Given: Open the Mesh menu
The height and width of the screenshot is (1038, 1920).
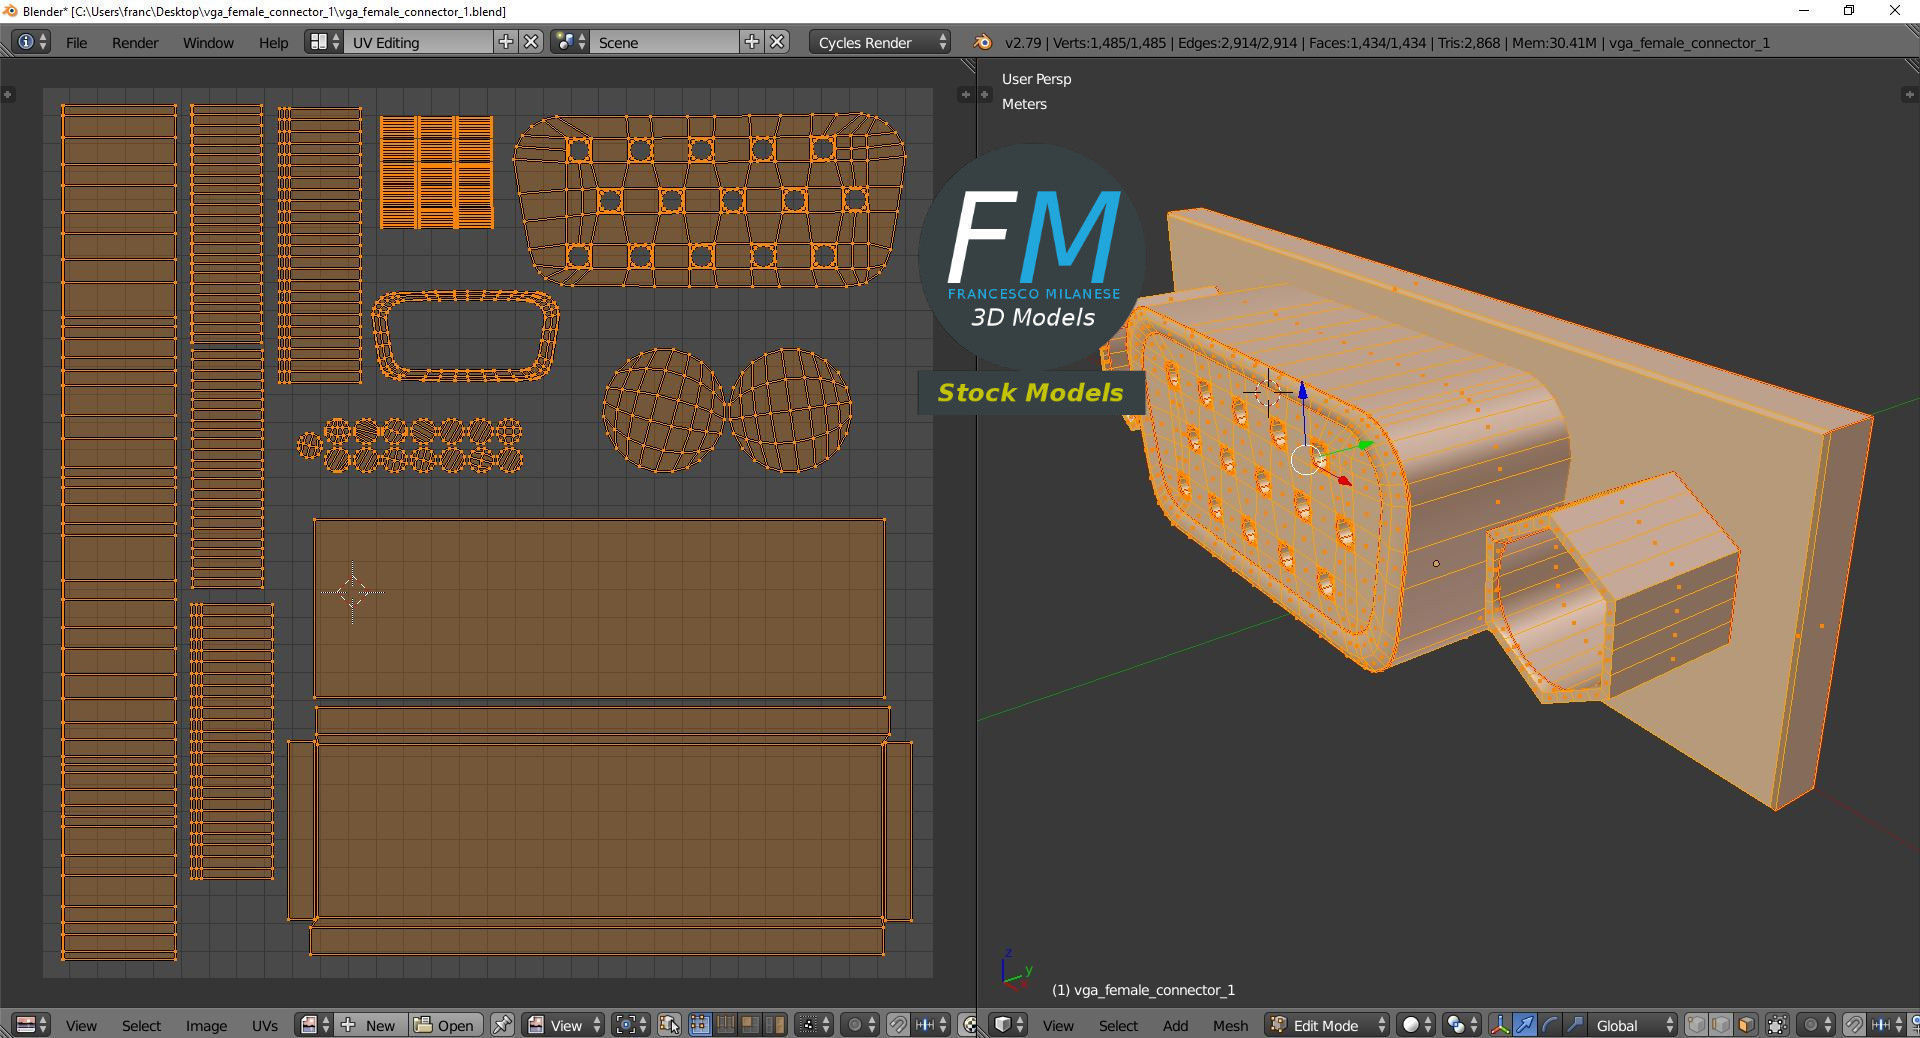Looking at the screenshot, I should click(x=1230, y=1026).
